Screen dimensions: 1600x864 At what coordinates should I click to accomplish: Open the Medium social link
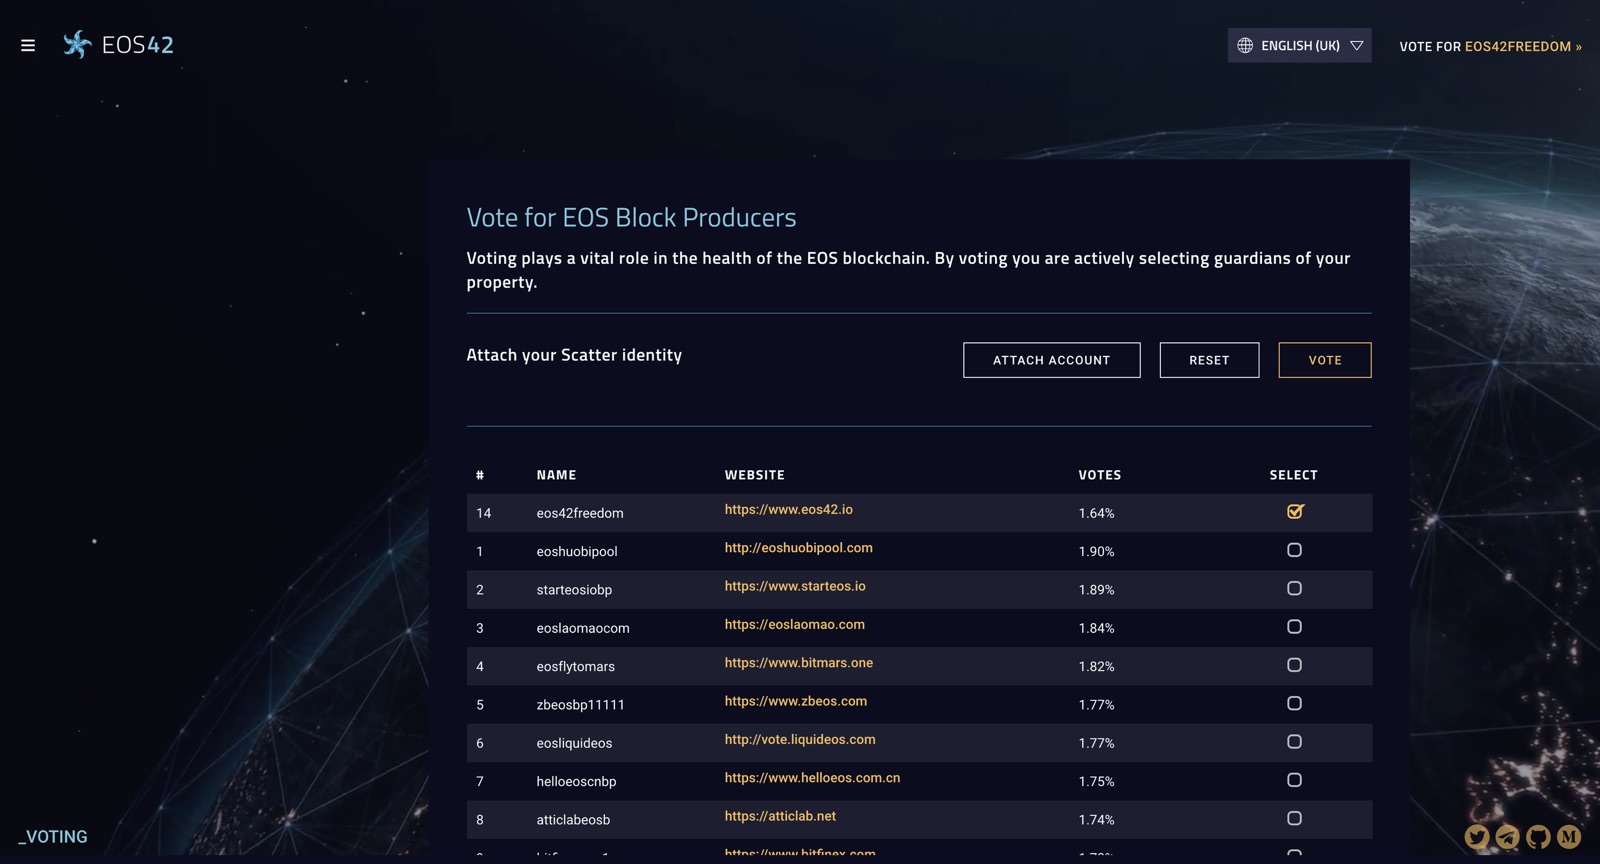(1569, 837)
